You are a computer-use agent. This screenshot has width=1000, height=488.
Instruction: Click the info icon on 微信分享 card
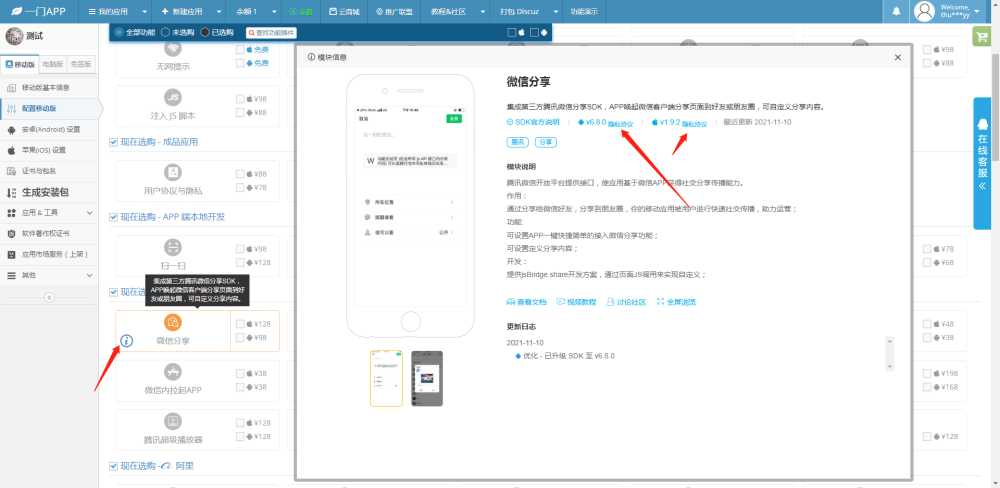(x=126, y=341)
